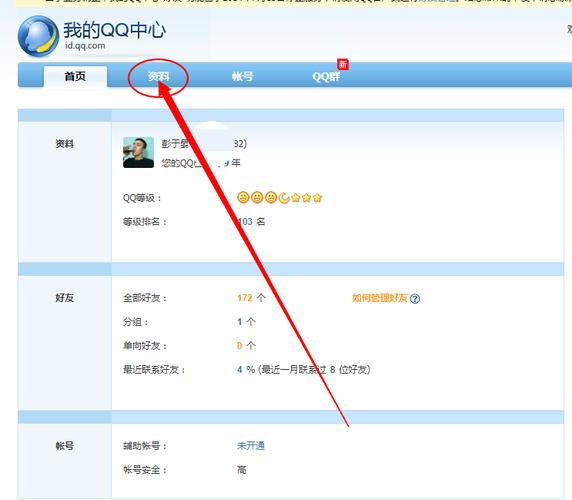Click the 0 one-way friends count

[240, 345]
